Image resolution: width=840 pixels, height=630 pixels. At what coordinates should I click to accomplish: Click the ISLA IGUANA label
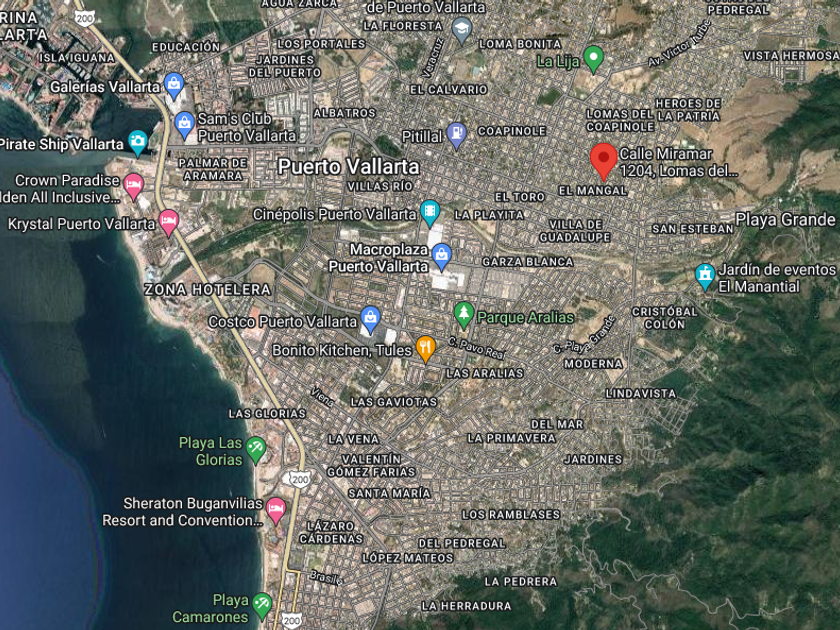[76, 58]
